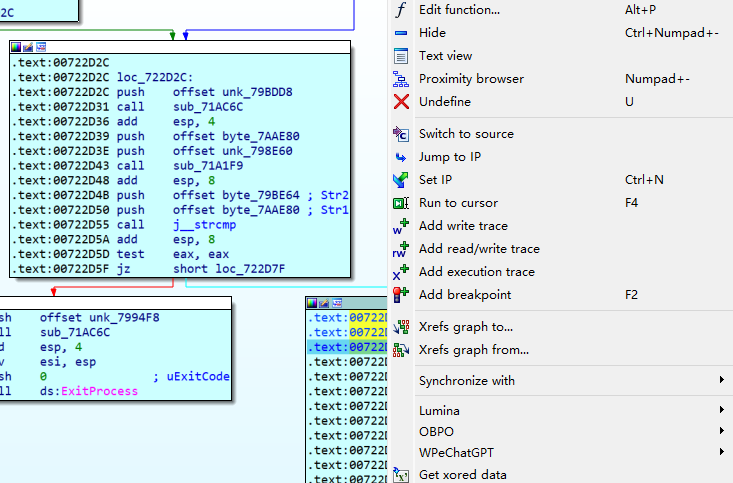The image size is (733, 483).
Task: Select Add write trace entry
Action: click(x=561, y=225)
